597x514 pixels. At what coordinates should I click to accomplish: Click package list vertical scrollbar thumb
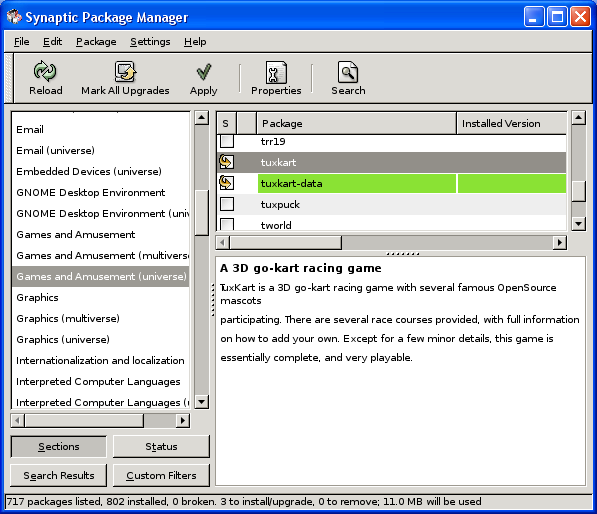point(578,191)
